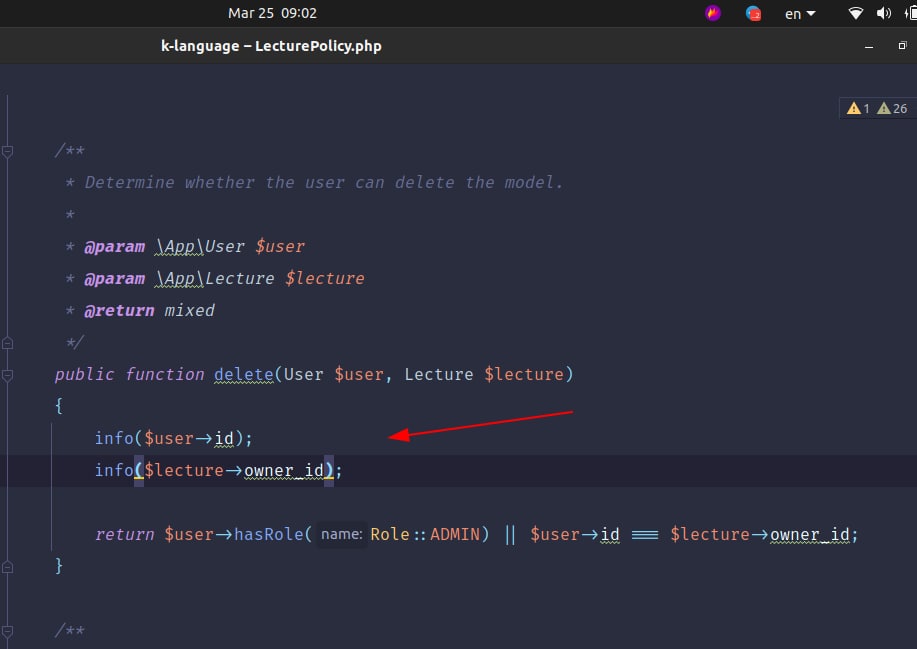Collapse the docblock fold marker at /**
917x649 pixels.
7,152
